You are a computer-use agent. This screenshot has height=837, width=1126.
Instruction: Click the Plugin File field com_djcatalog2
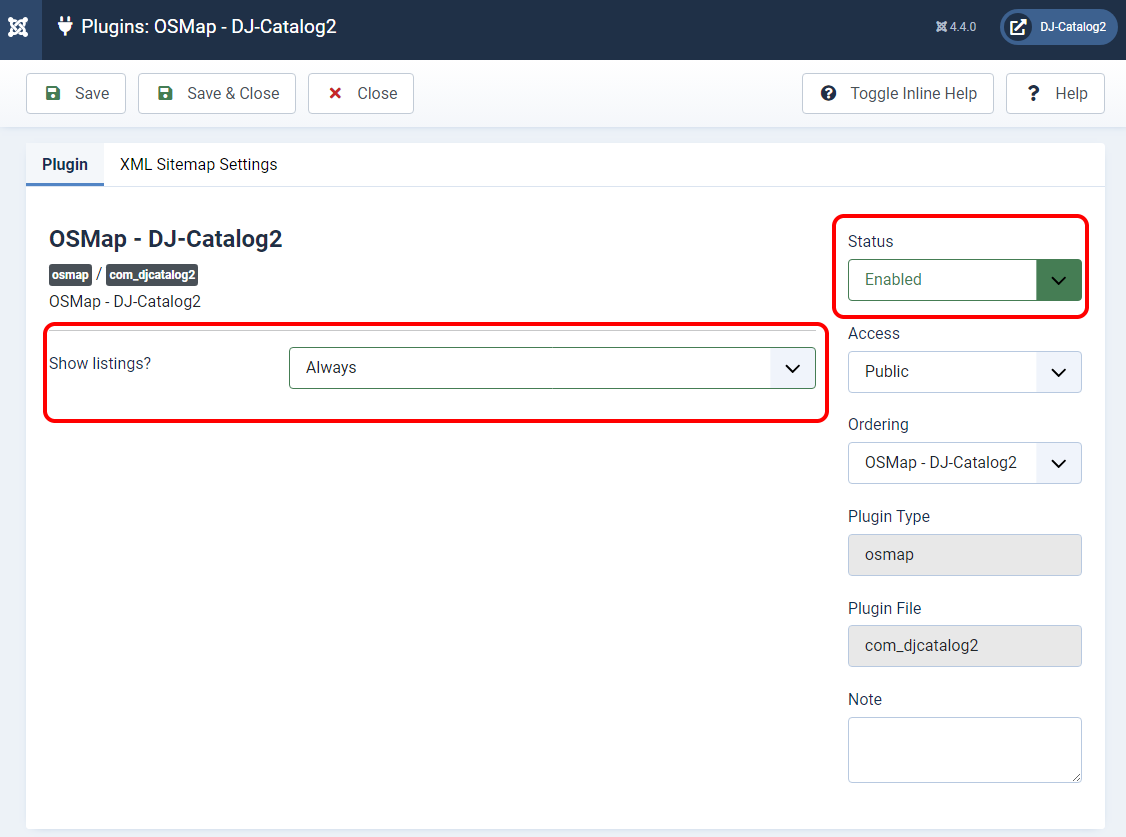(x=964, y=646)
